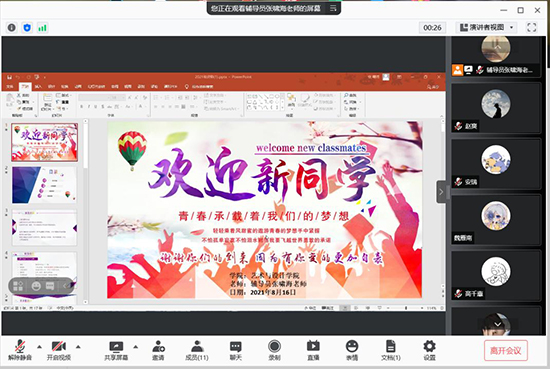The image size is (550, 369).
Task: Open the blue security shield icon
Action: 27,27
